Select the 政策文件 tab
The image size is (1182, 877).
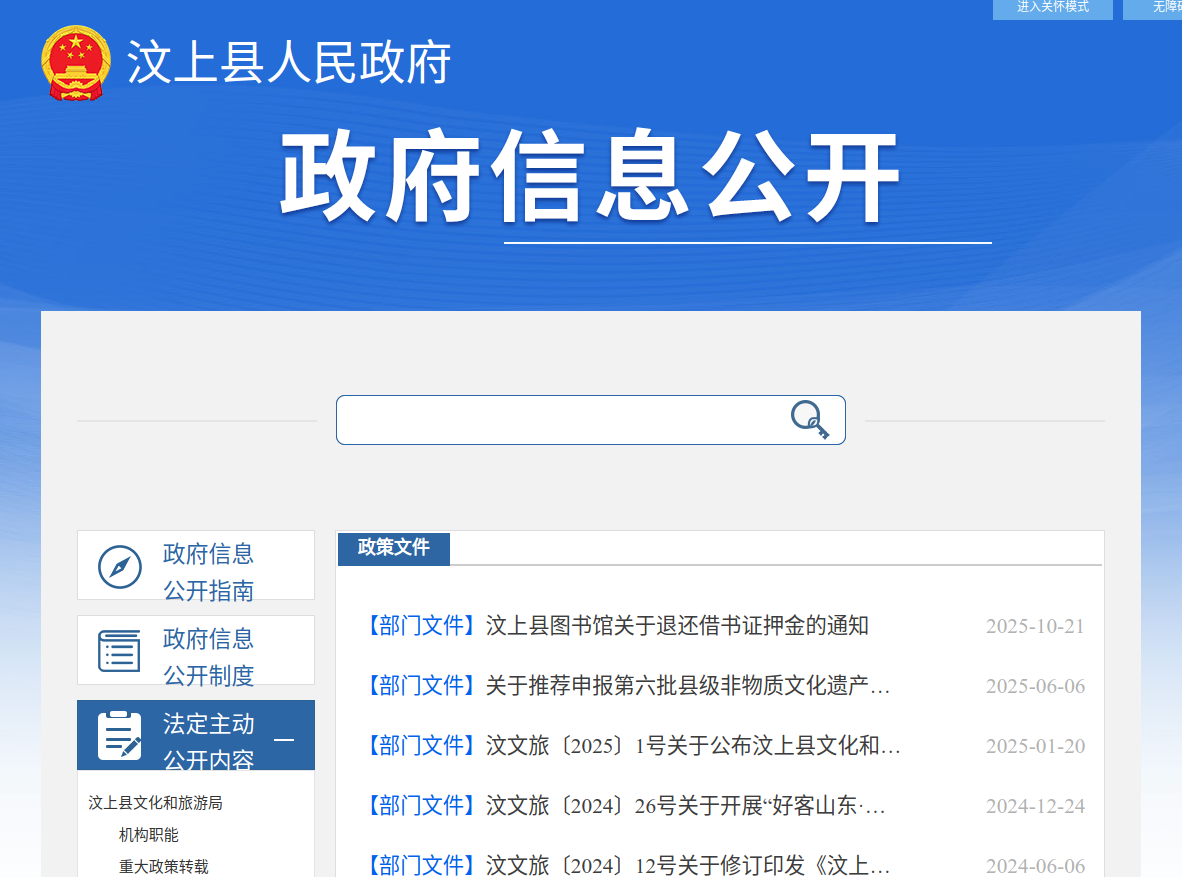click(394, 548)
